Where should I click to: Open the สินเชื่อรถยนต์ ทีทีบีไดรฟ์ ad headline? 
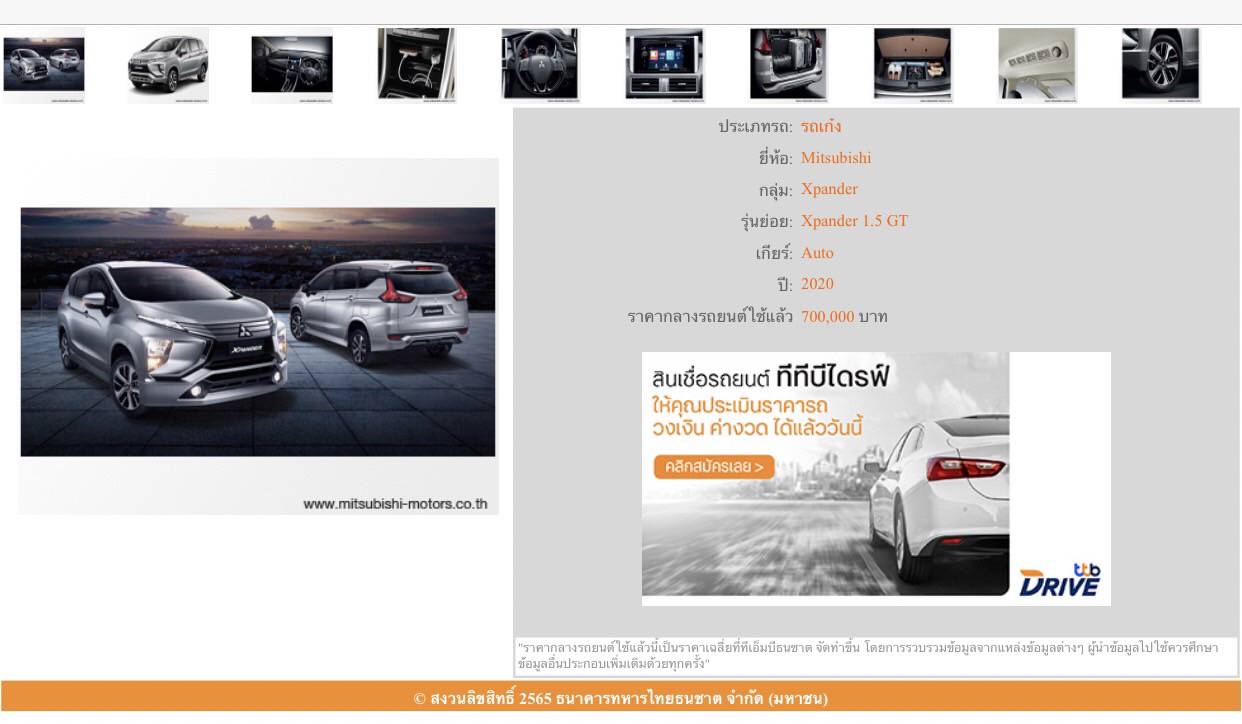click(x=770, y=378)
